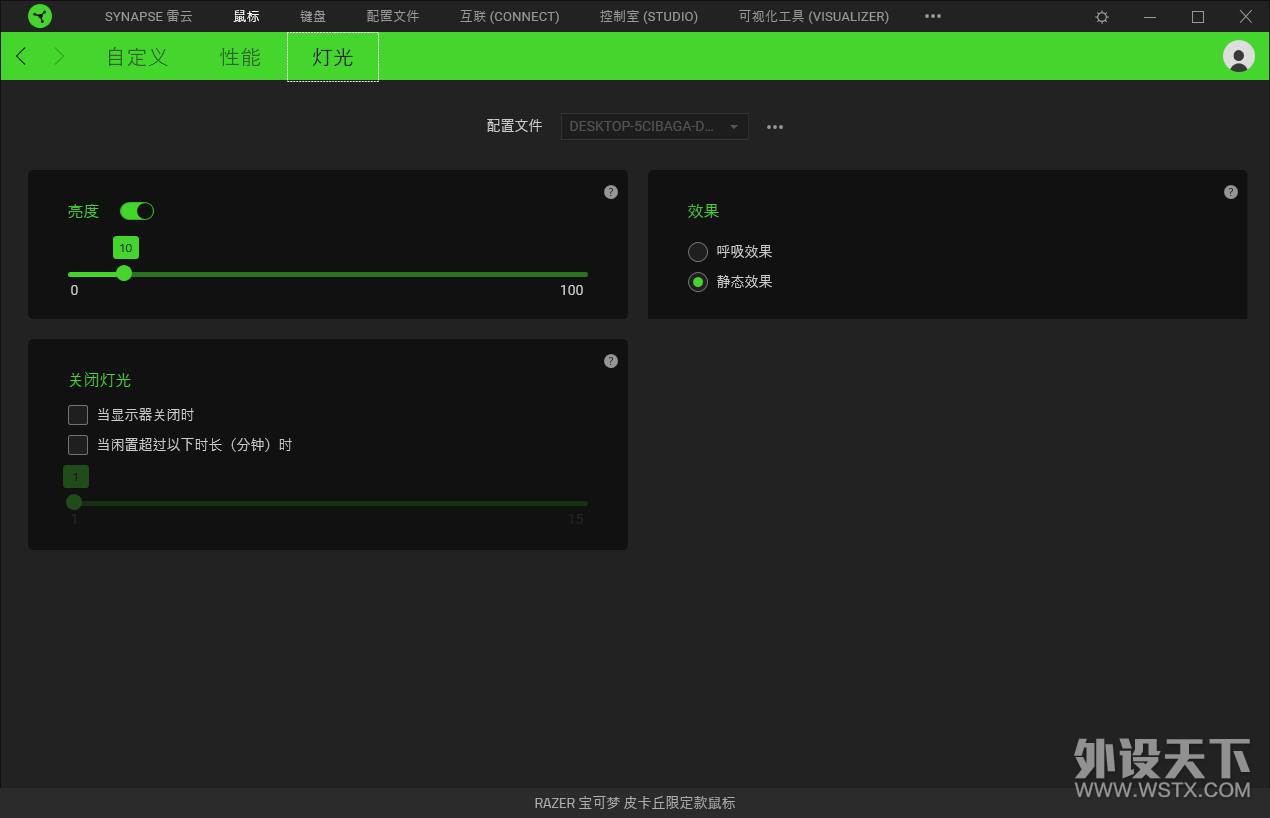This screenshot has width=1270, height=818.
Task: Select 静态效果 radio option
Action: point(698,282)
